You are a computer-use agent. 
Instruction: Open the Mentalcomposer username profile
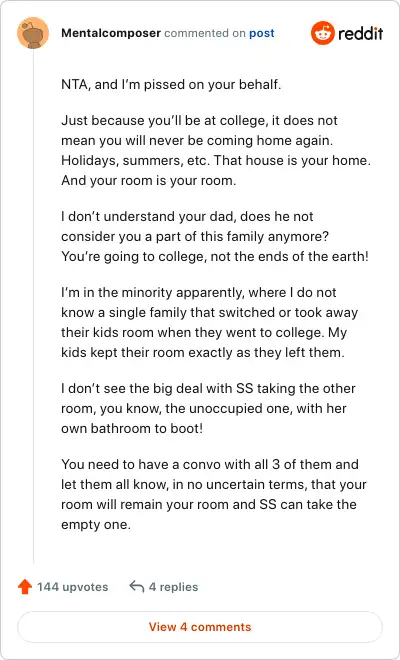pos(111,33)
